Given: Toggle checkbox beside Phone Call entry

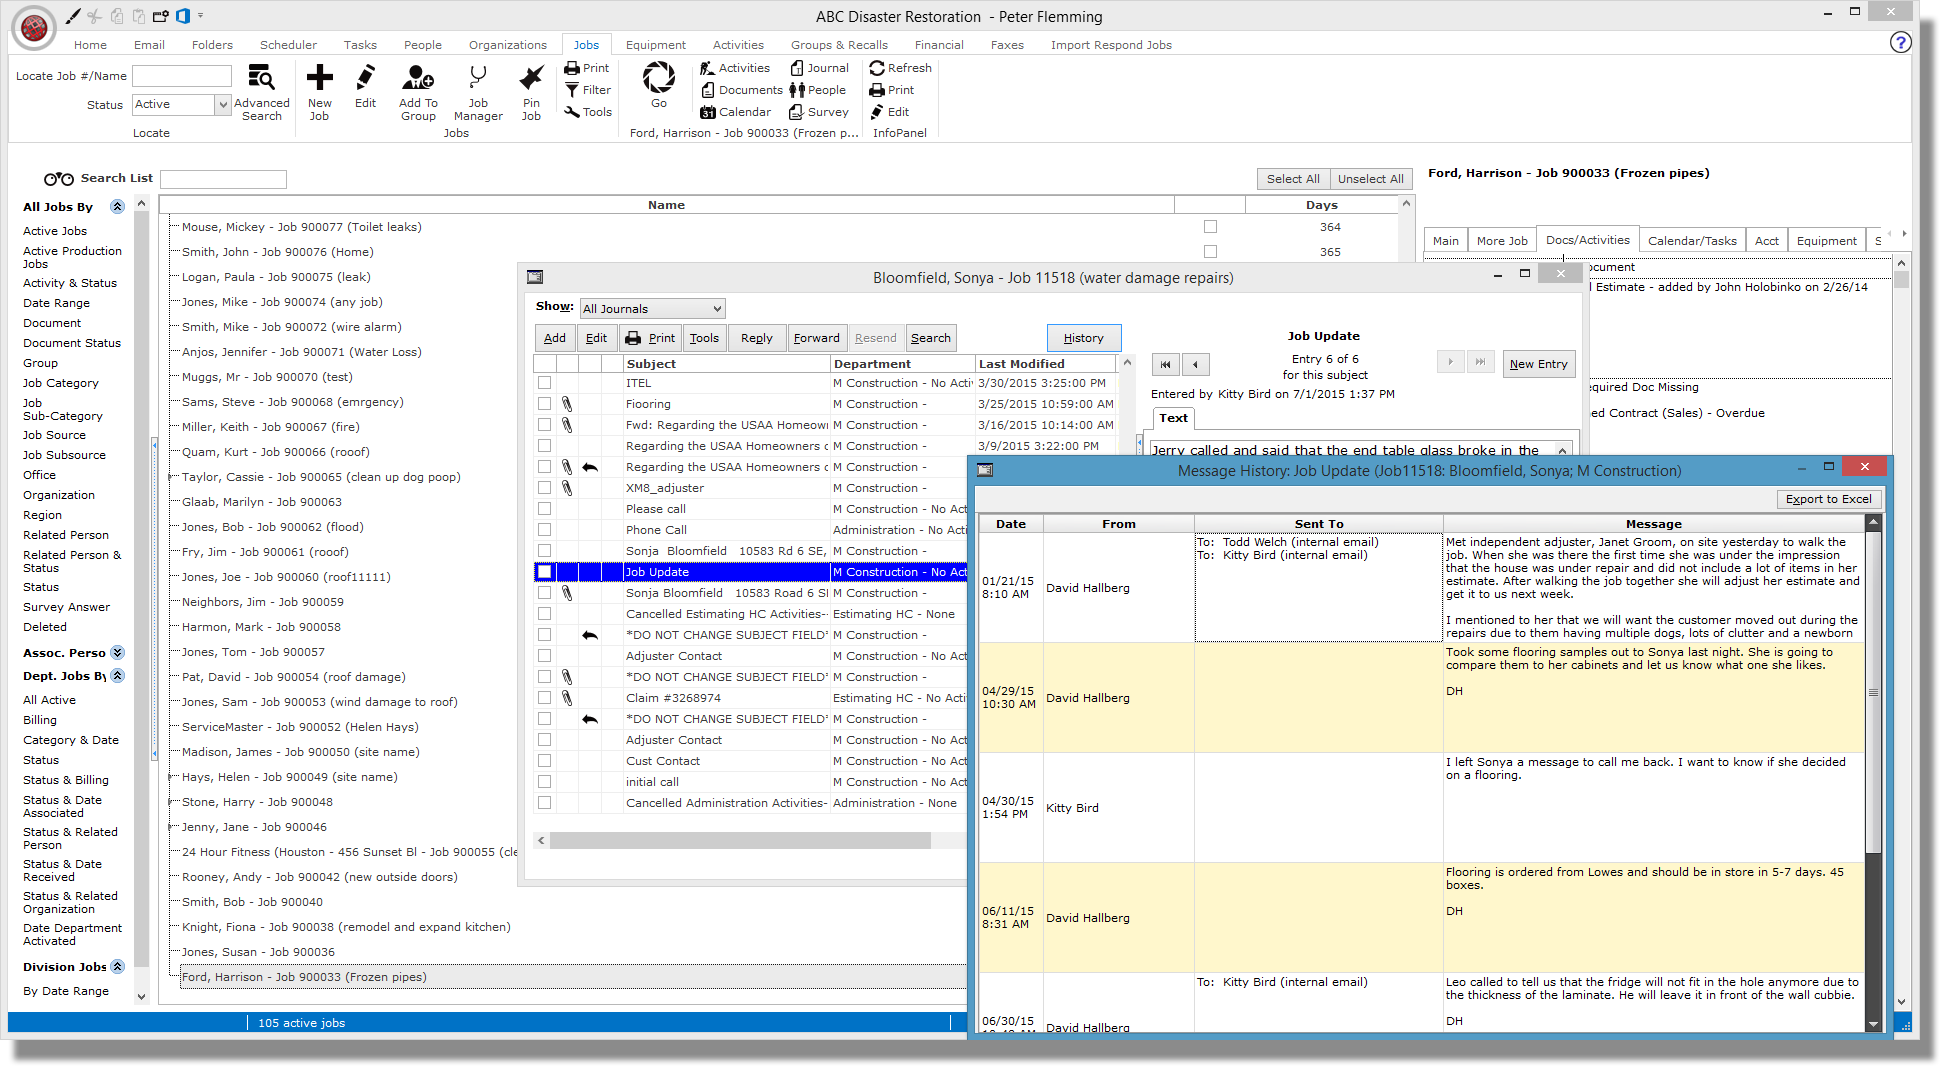Looking at the screenshot, I should pyautogui.click(x=544, y=530).
